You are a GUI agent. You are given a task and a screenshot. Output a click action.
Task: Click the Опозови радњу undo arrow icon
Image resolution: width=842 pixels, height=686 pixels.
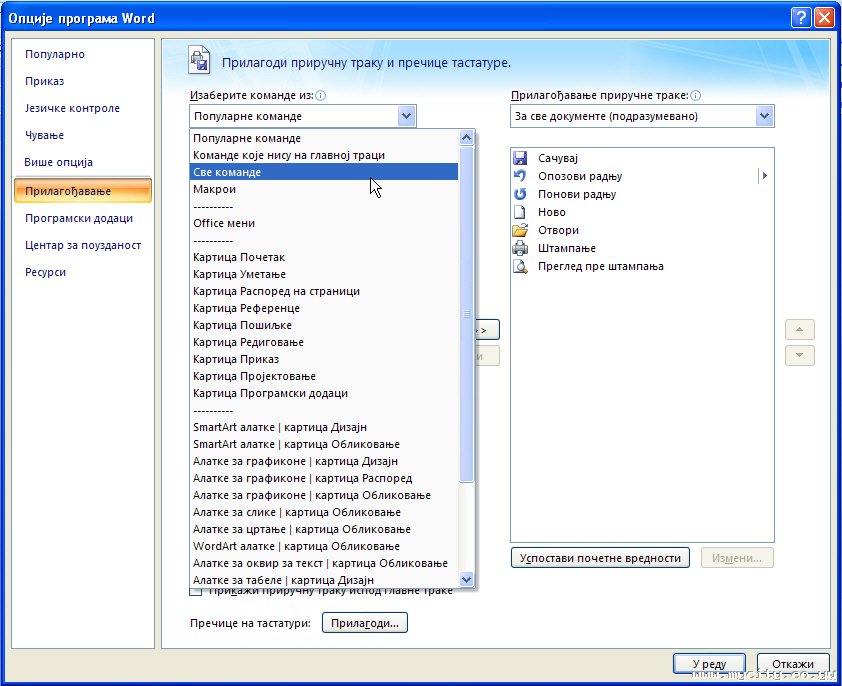(x=520, y=176)
